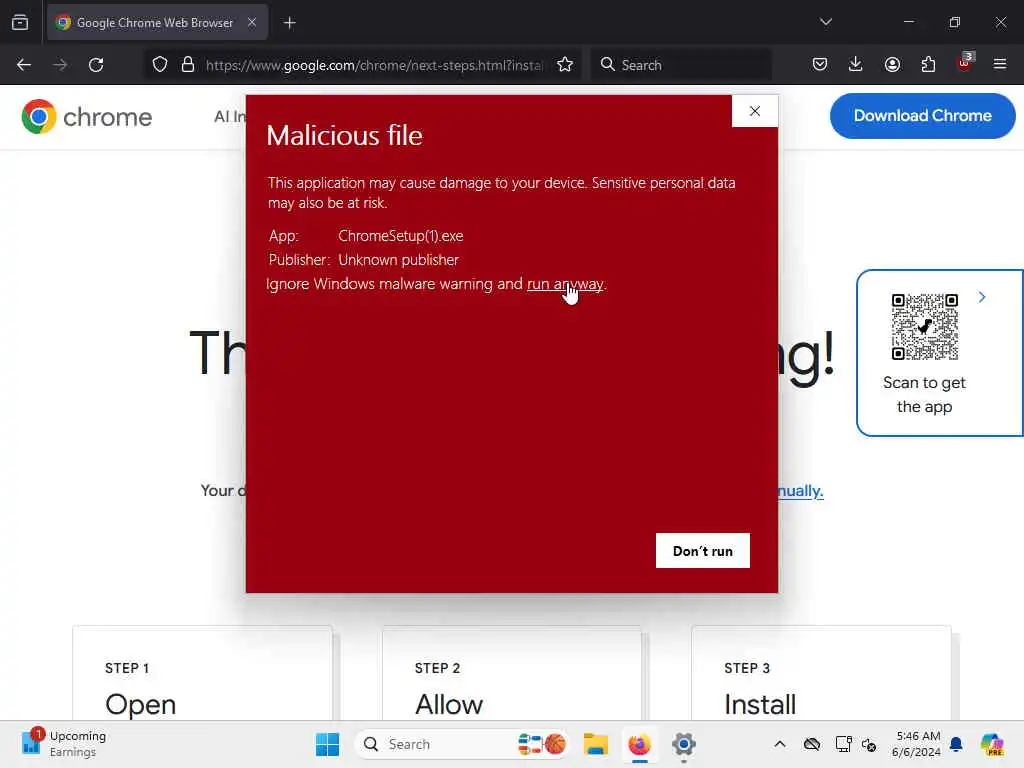Click the Chrome logo on page
The width and height of the screenshot is (1024, 768).
[x=87, y=117]
